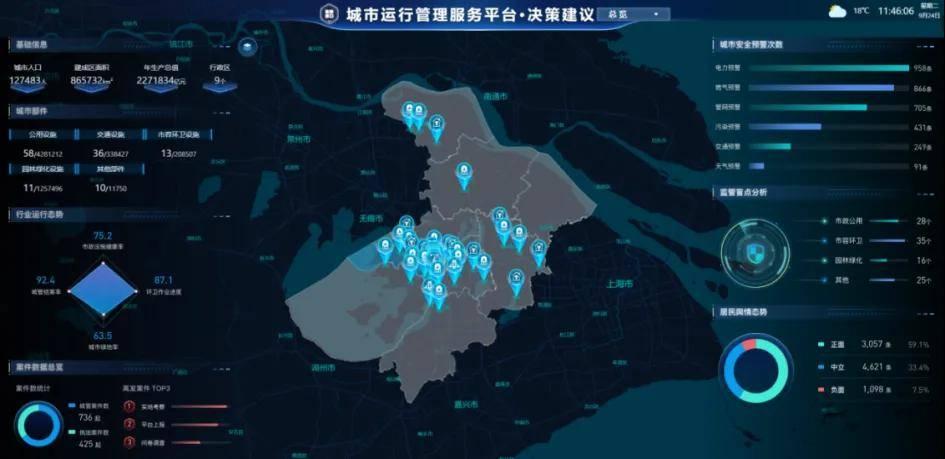This screenshot has width=945, height=459.
Task: Select the 公用设施 component tab
Action: (43, 134)
